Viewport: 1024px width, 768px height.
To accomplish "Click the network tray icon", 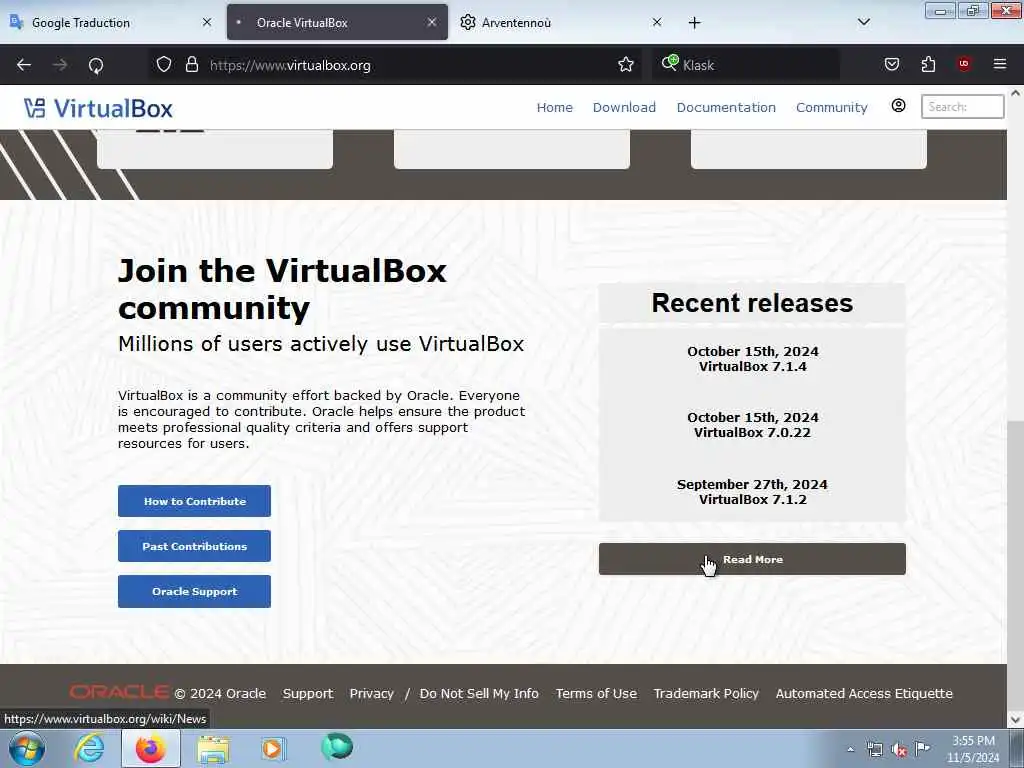I will click(875, 749).
